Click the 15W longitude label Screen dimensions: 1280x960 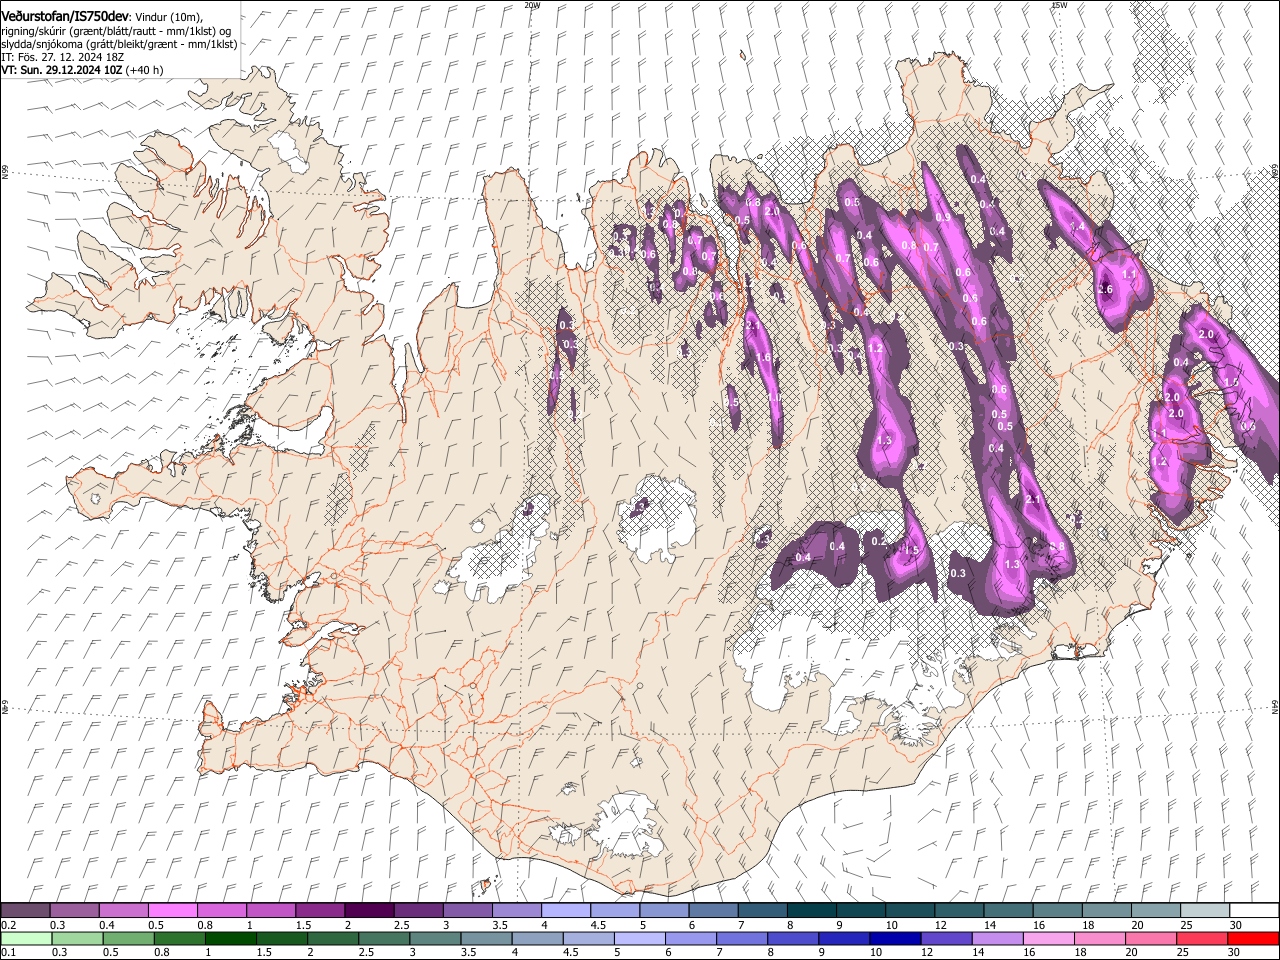click(1059, 5)
